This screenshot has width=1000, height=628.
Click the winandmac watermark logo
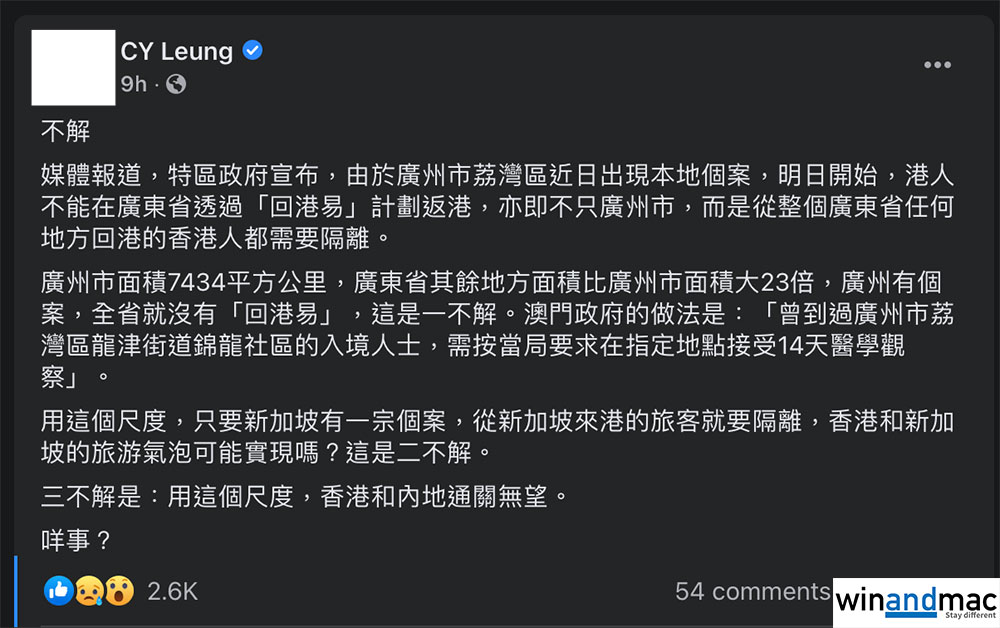coord(917,601)
